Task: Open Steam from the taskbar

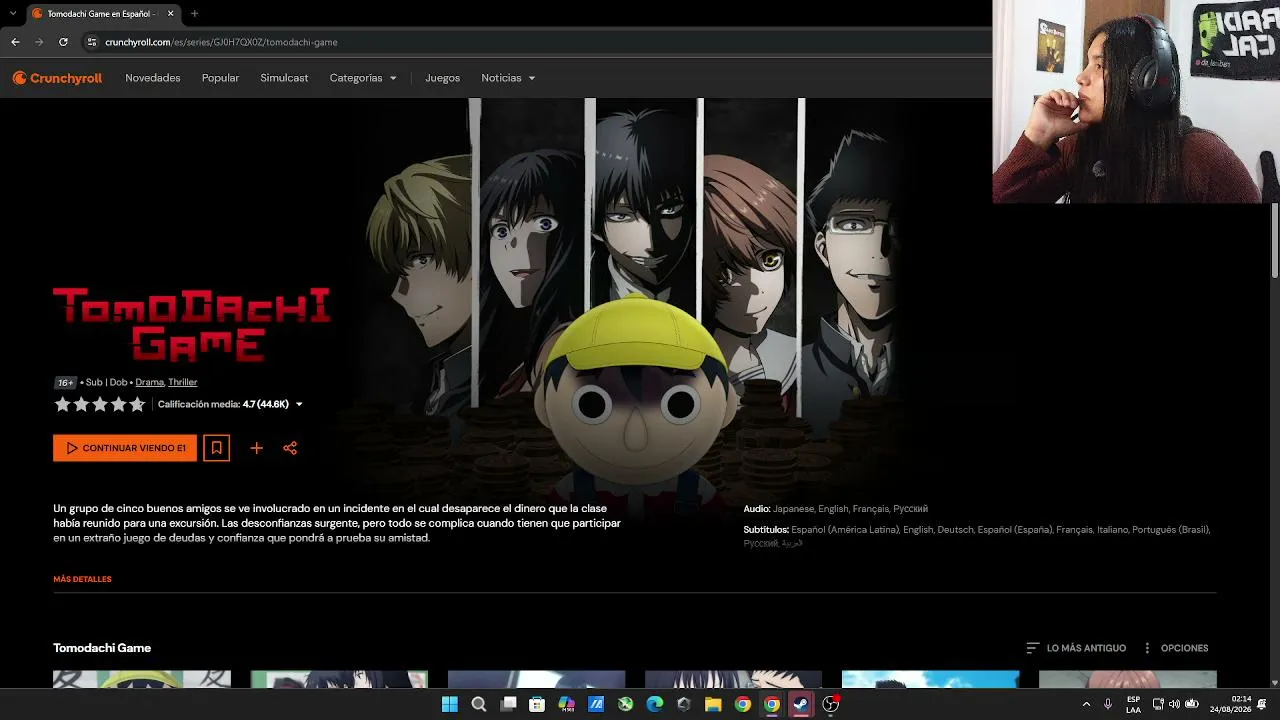Action: (x=801, y=704)
